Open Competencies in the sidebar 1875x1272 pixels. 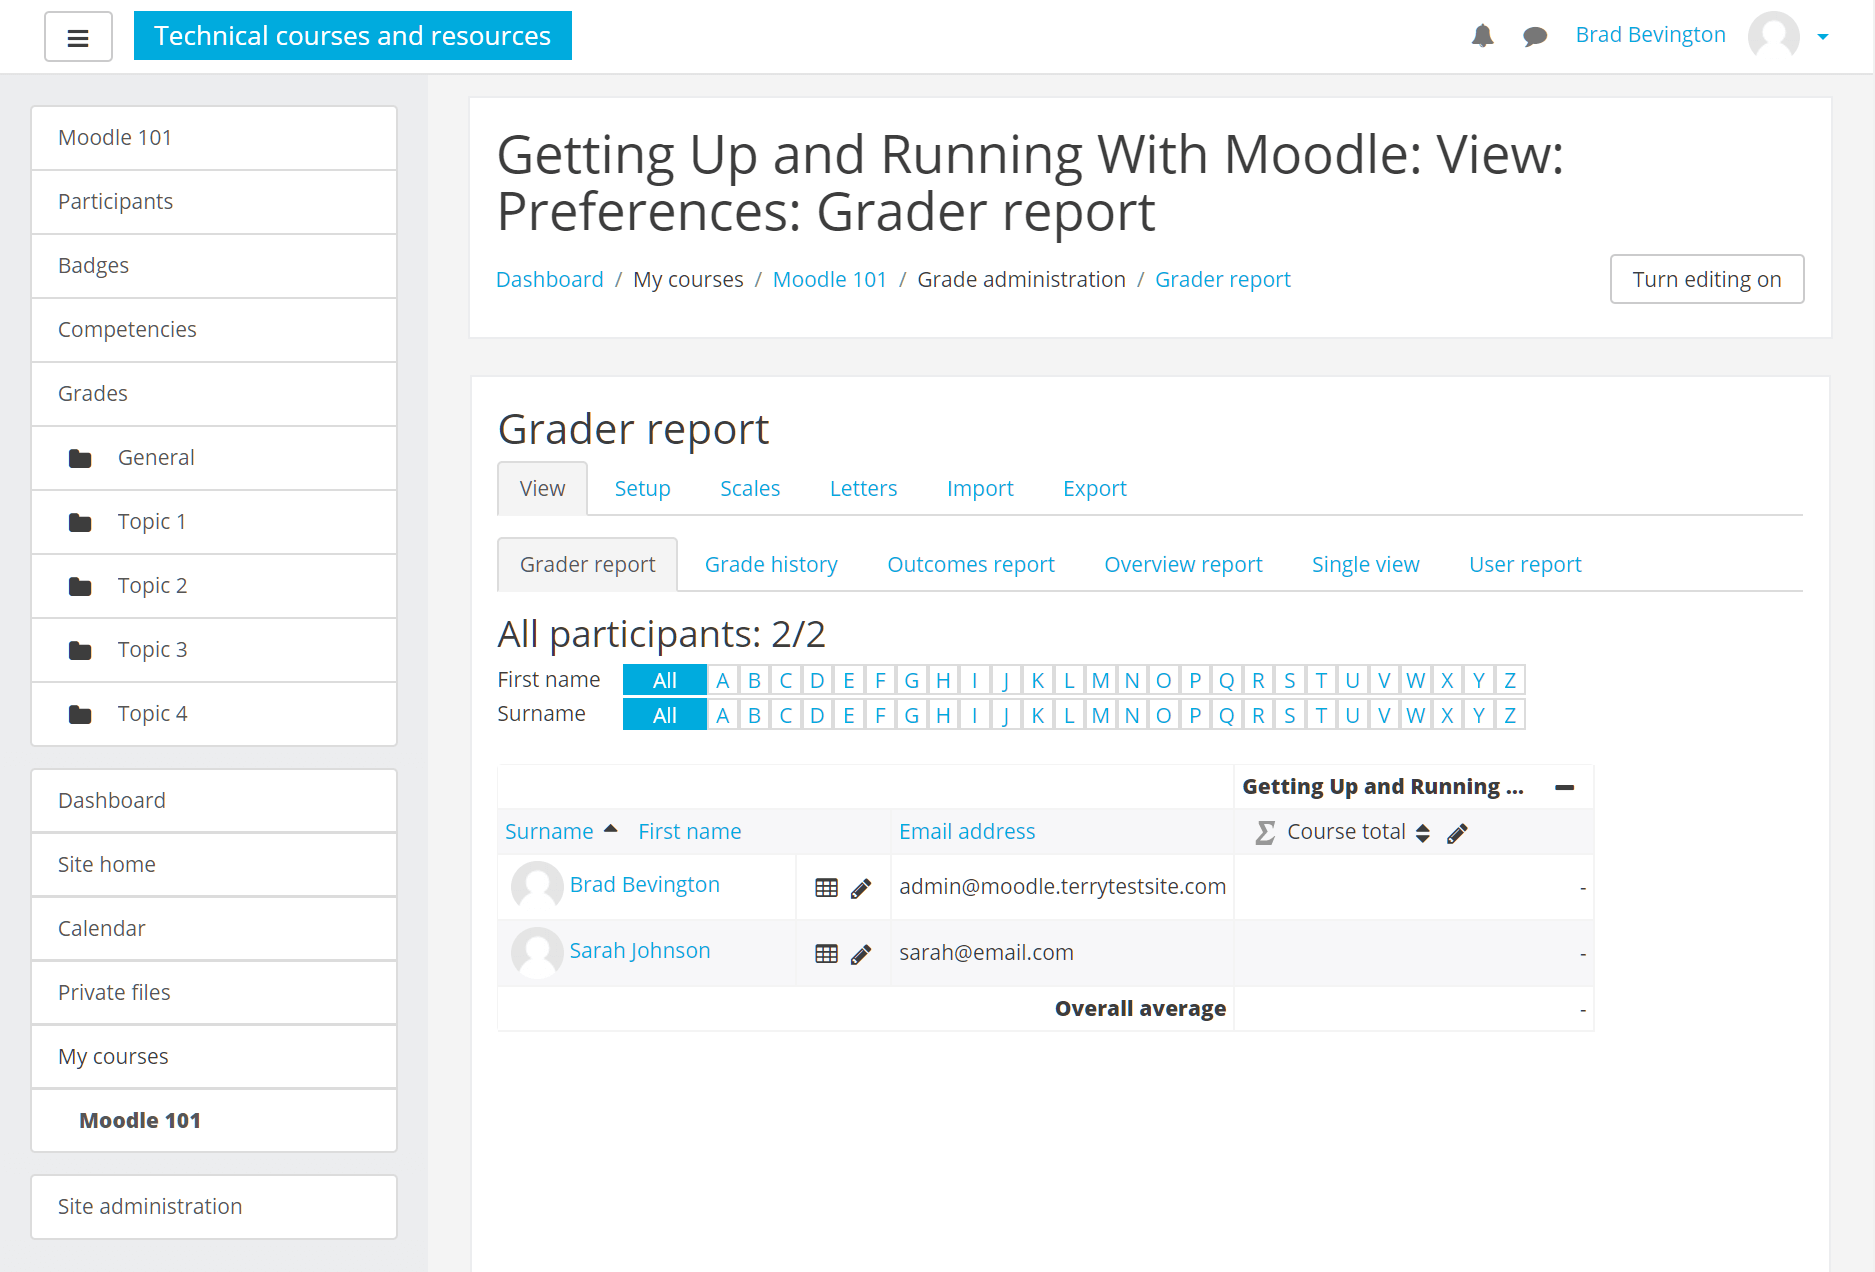(x=214, y=330)
